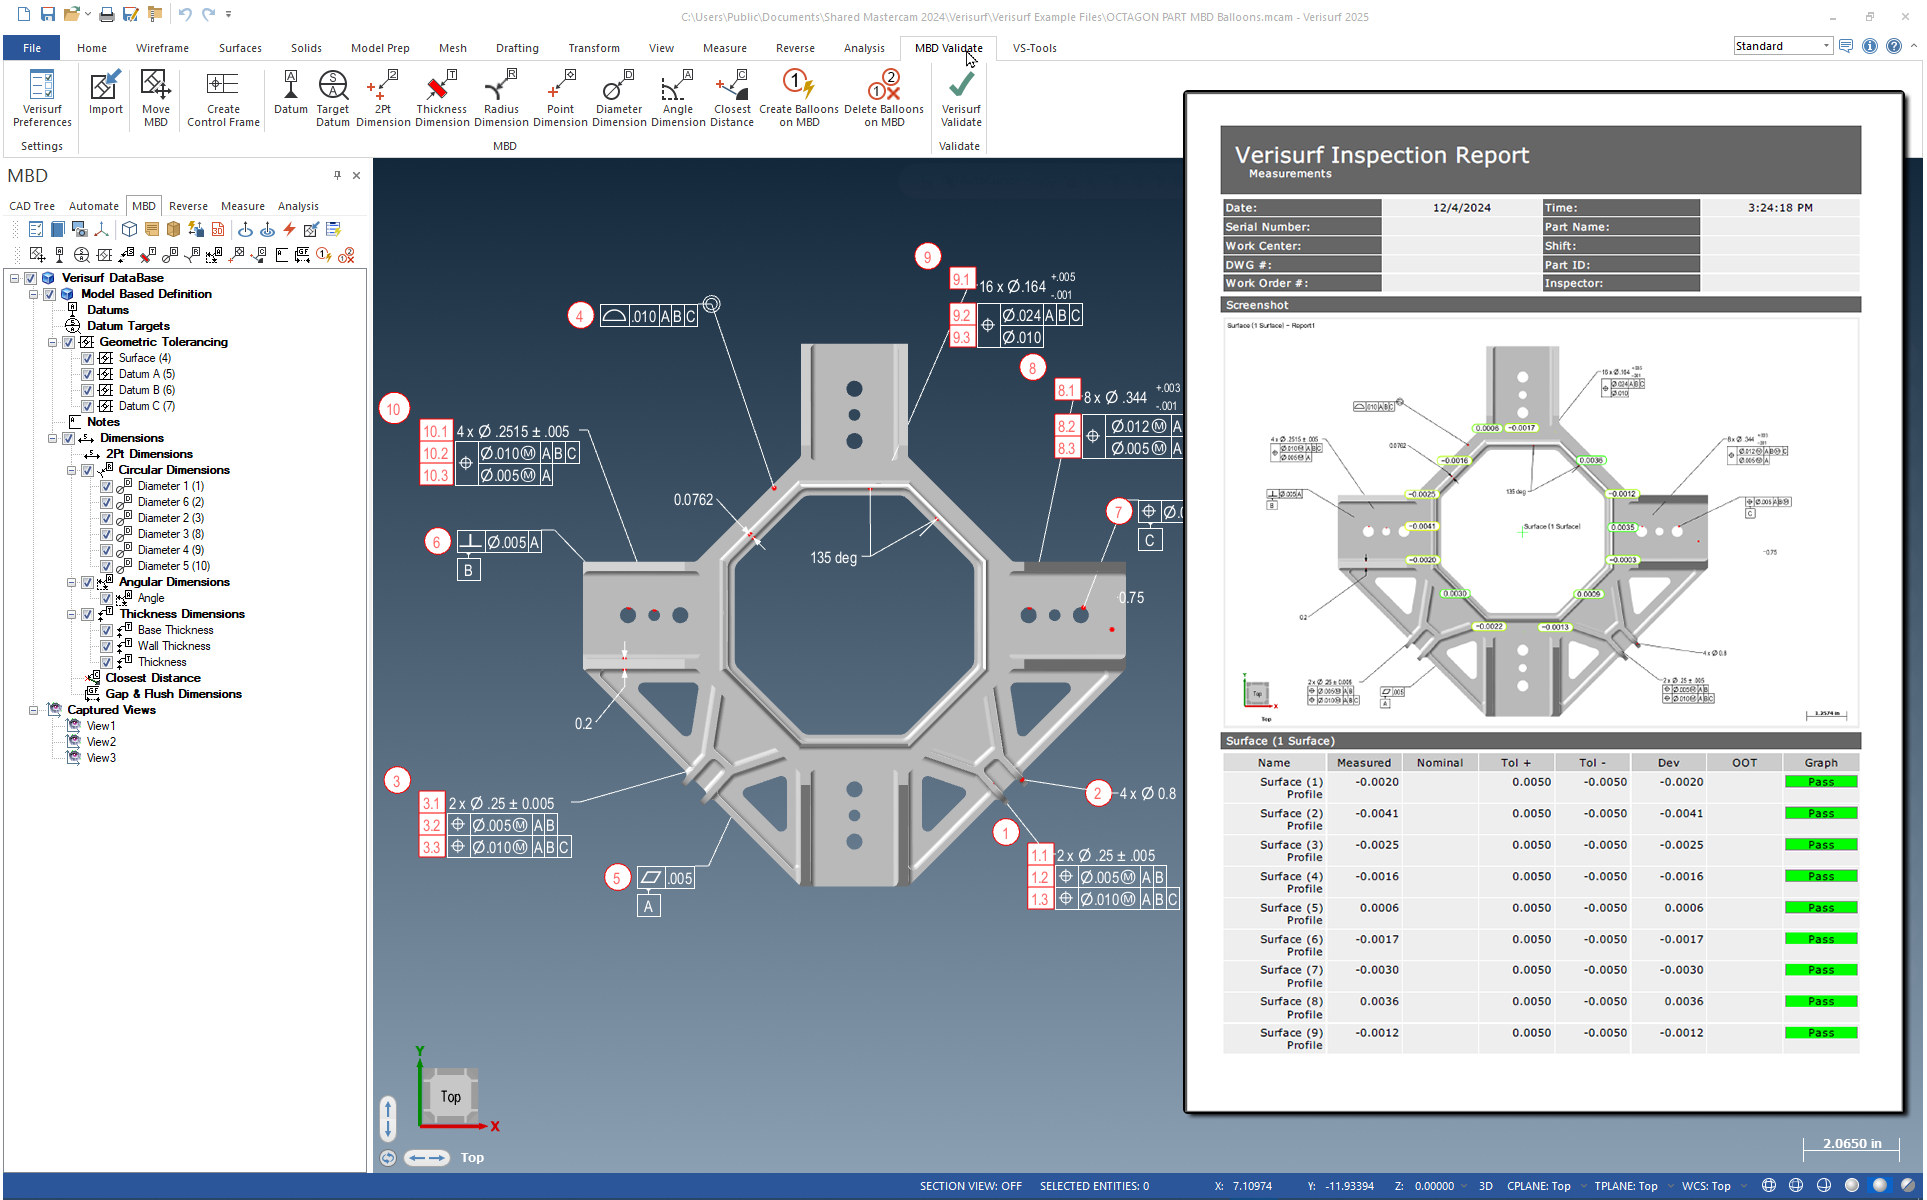Click the inspection report screenshot thumbnail
Image resolution: width=1927 pixels, height=1200 pixels.
point(1541,522)
